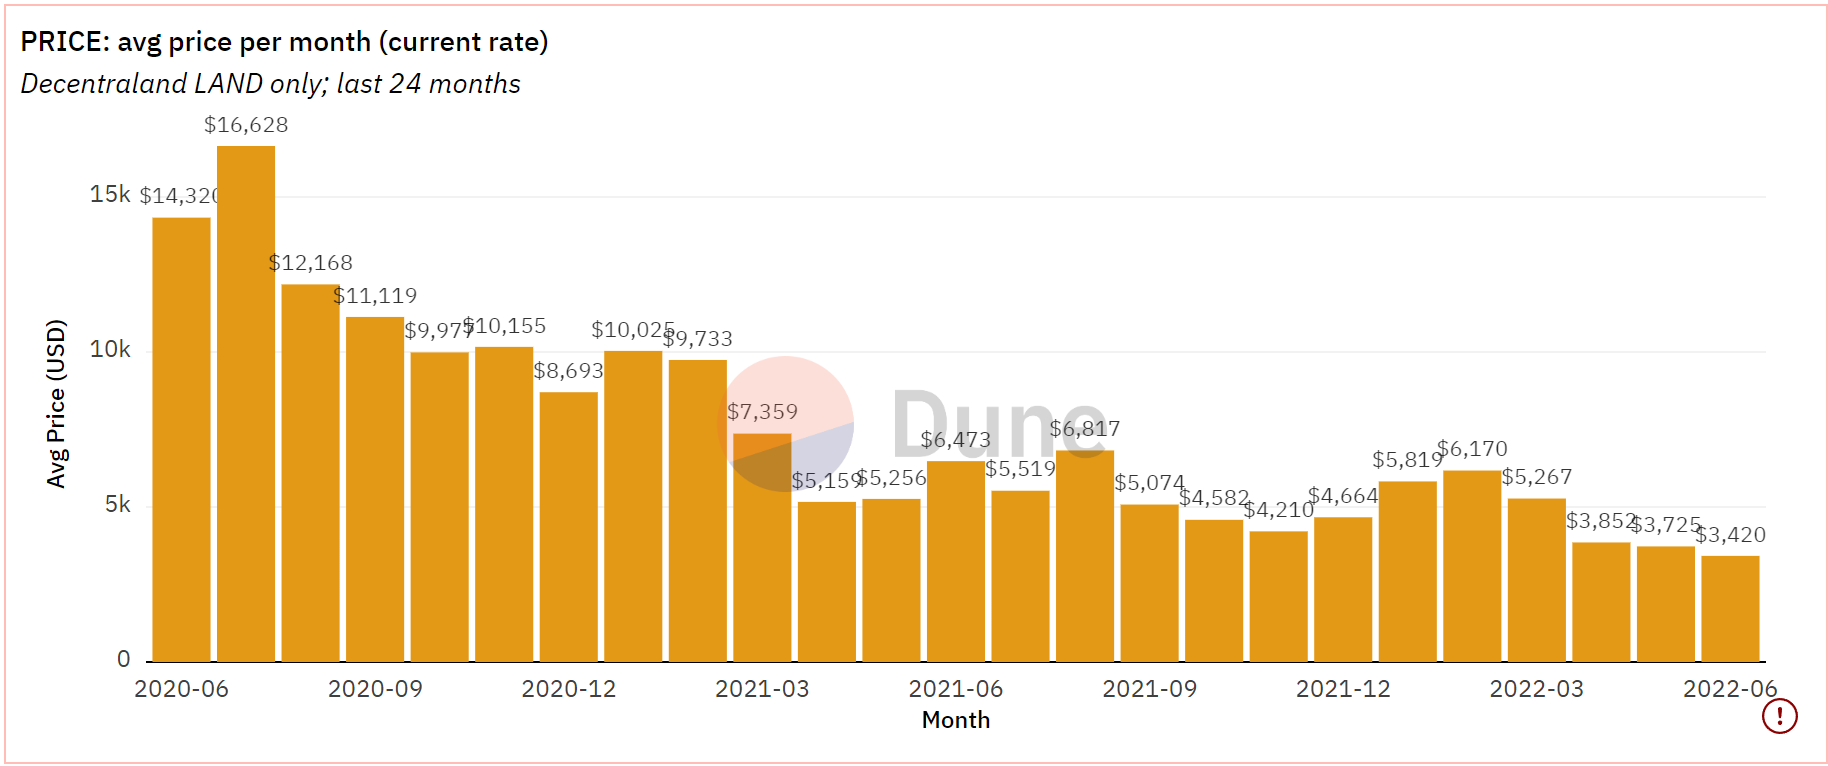Click the bar labeled $4,210
The image size is (1828, 766).
[x=1278, y=596]
